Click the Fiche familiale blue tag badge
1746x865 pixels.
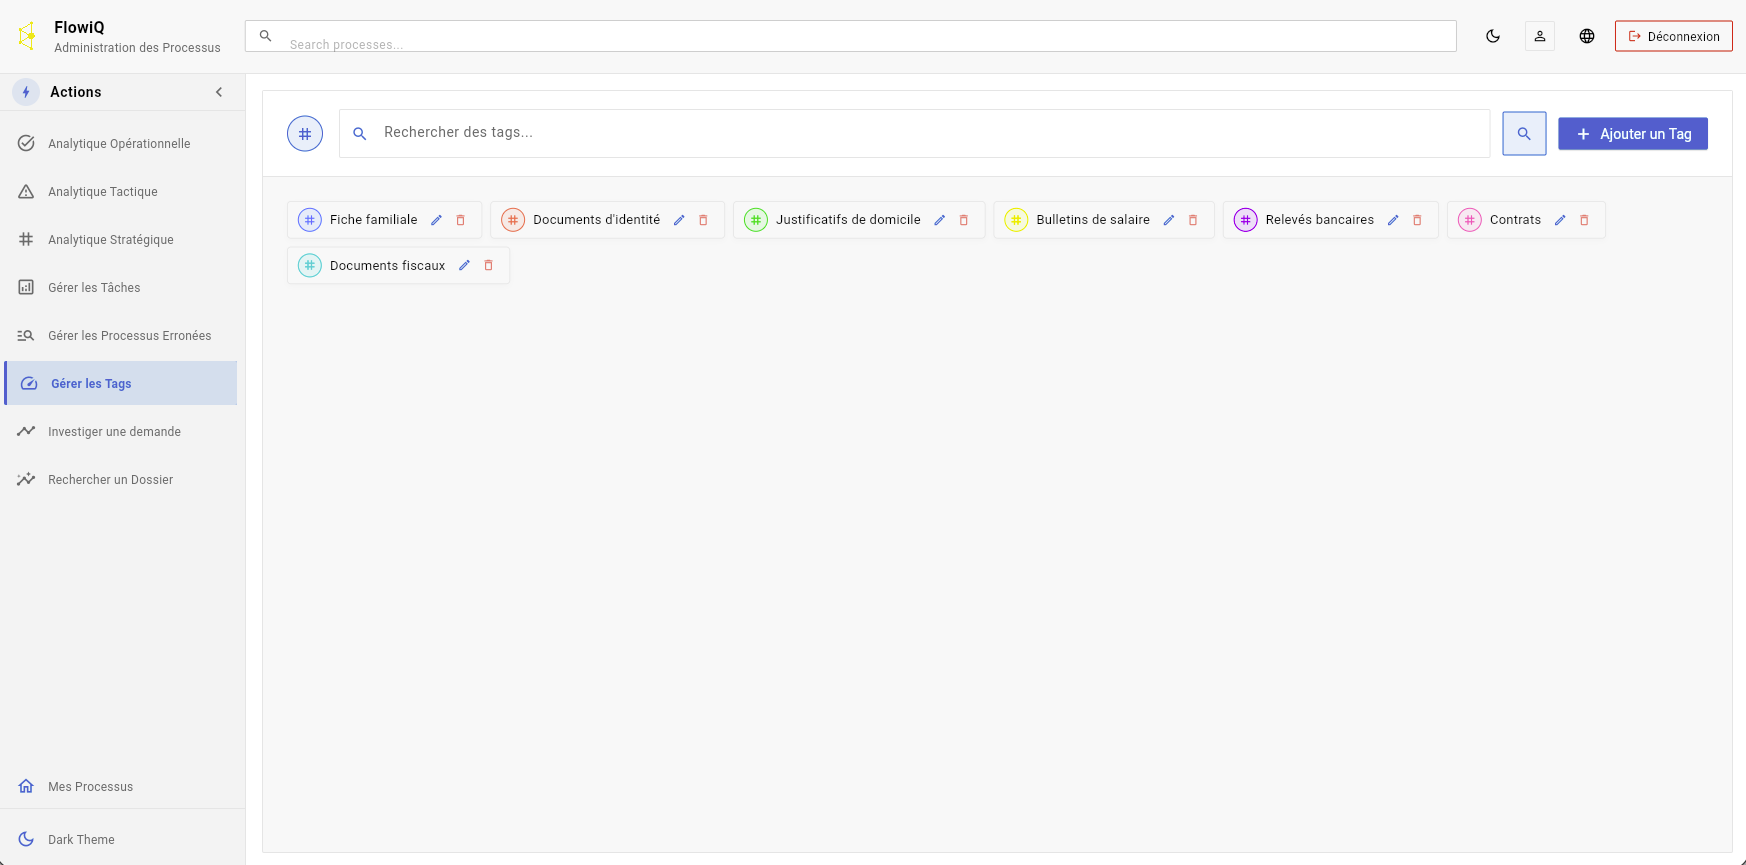click(310, 220)
